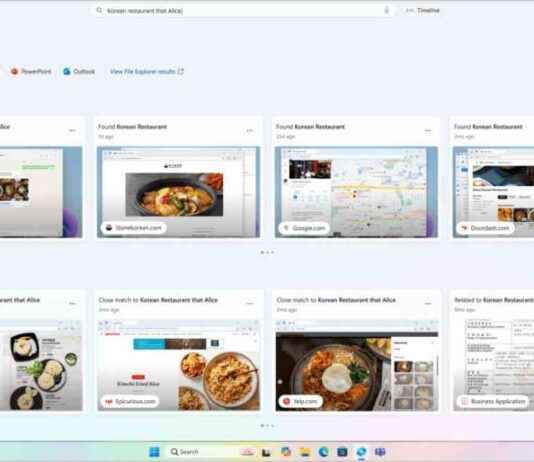Open more options on the cut-off bottom-row dumpling card
This screenshot has height=462, width=534.
click(72, 303)
